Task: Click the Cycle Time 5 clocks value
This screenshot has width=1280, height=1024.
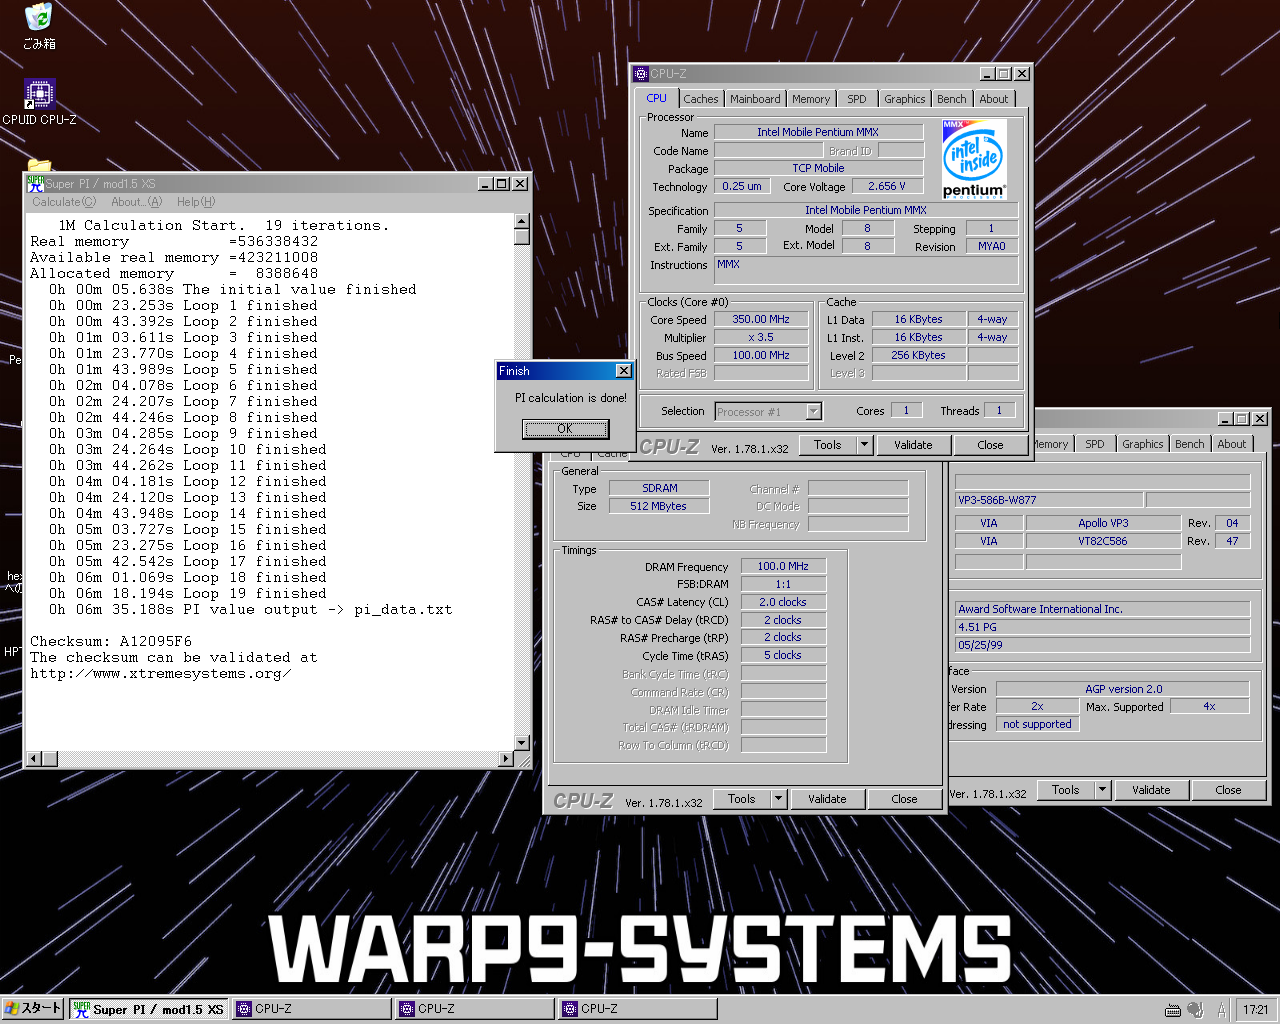Action: point(783,655)
